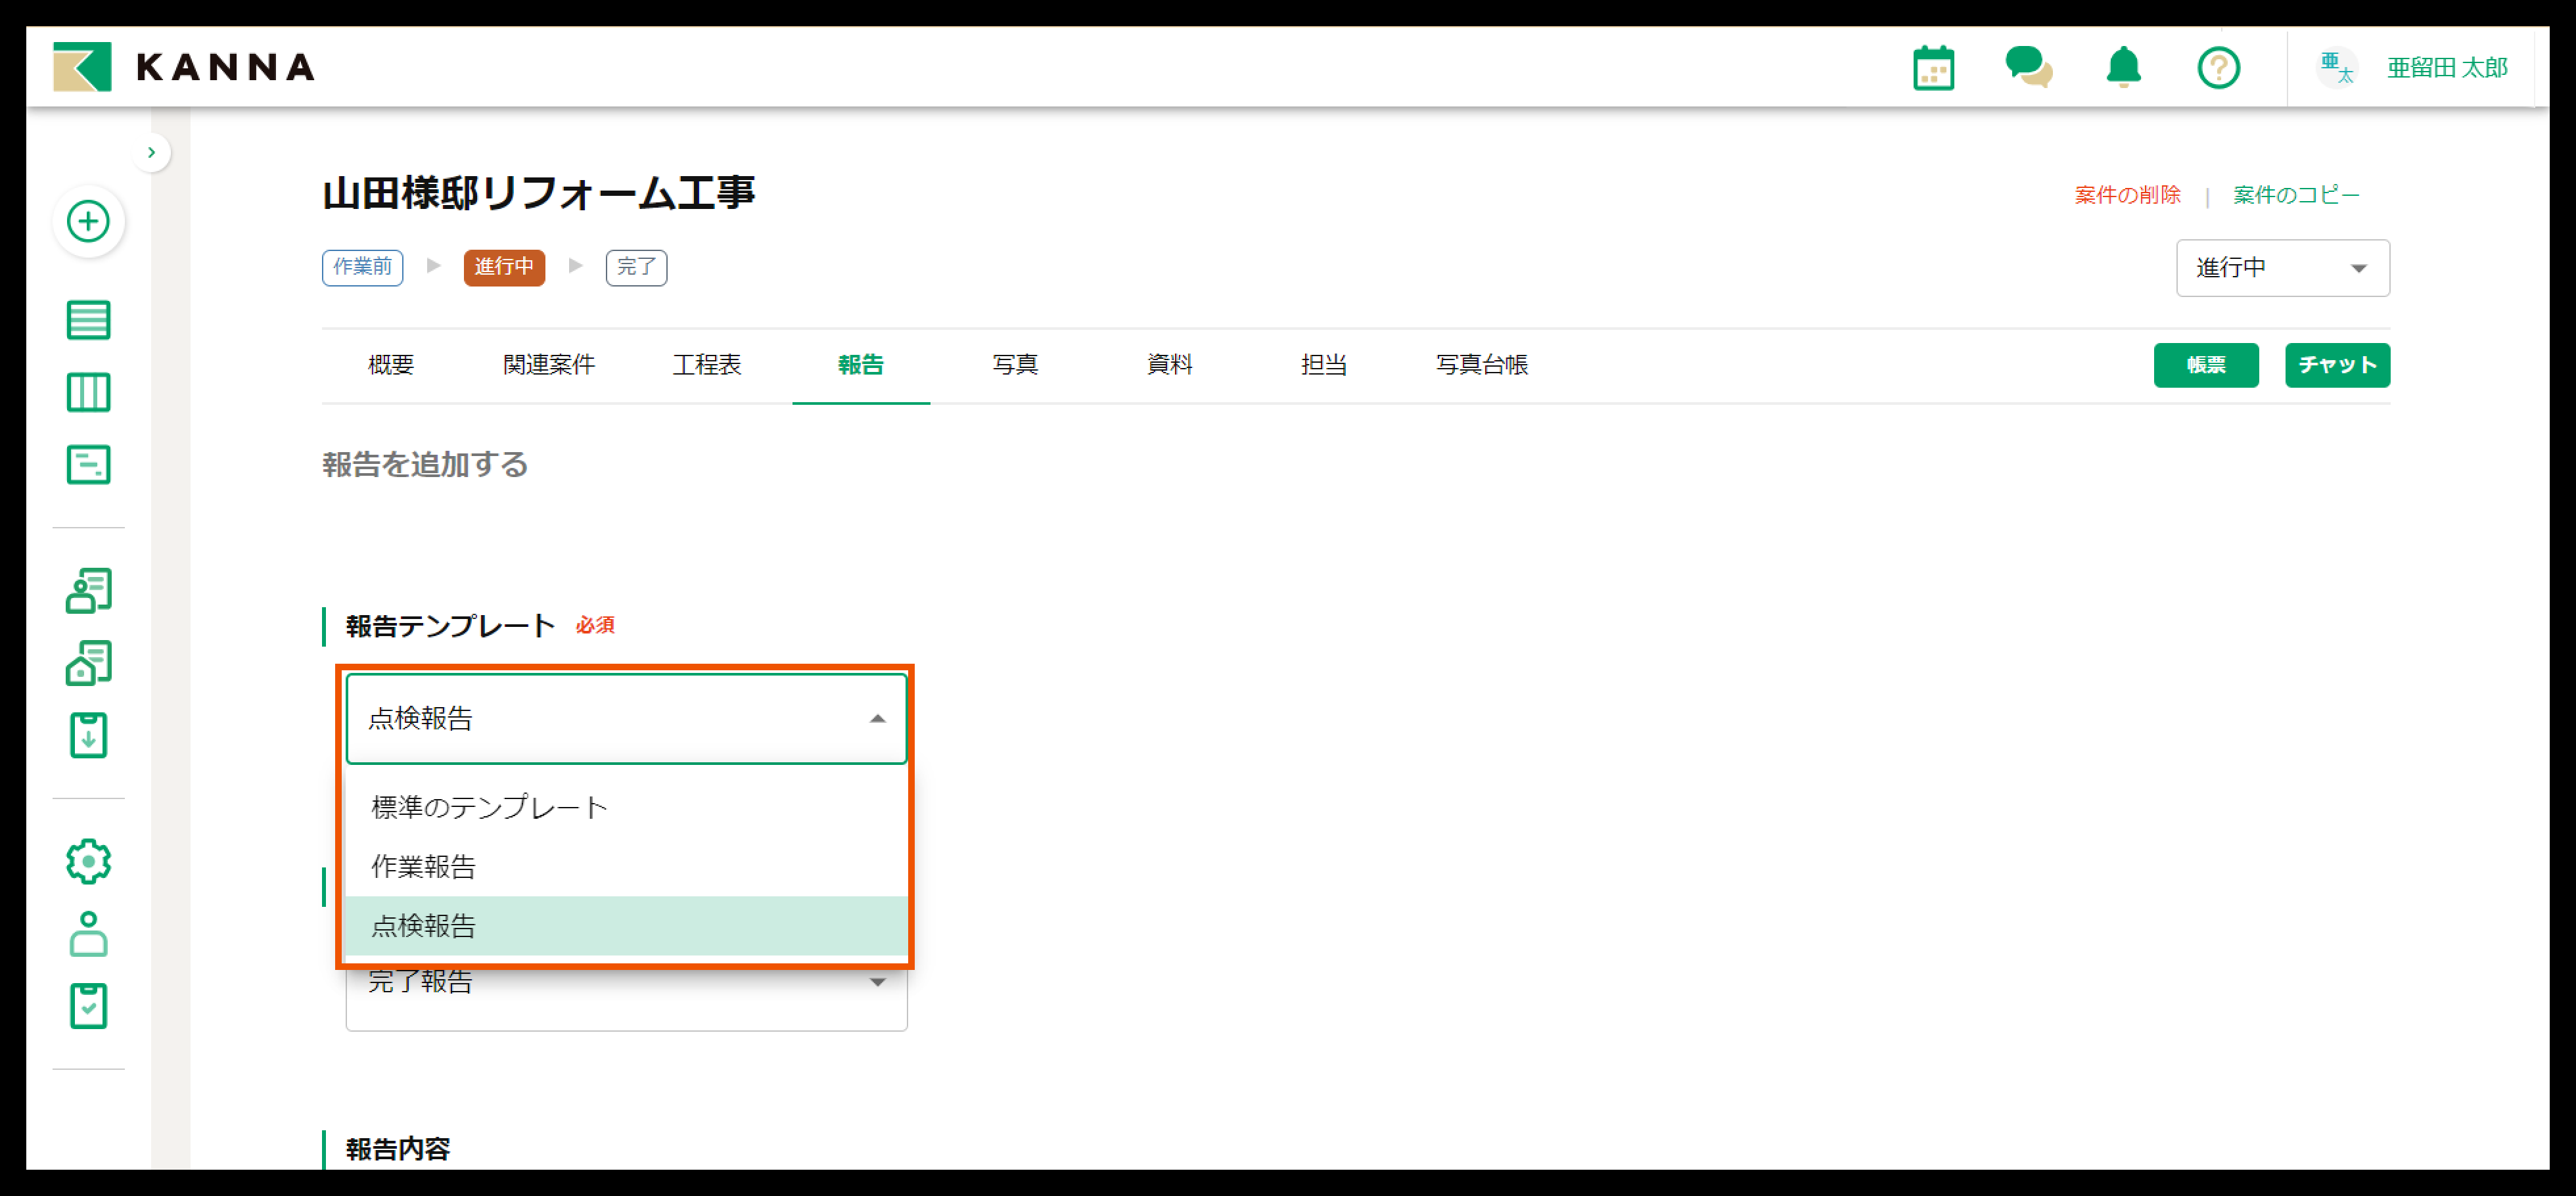Open the 完了報告 dropdown

click(626, 984)
